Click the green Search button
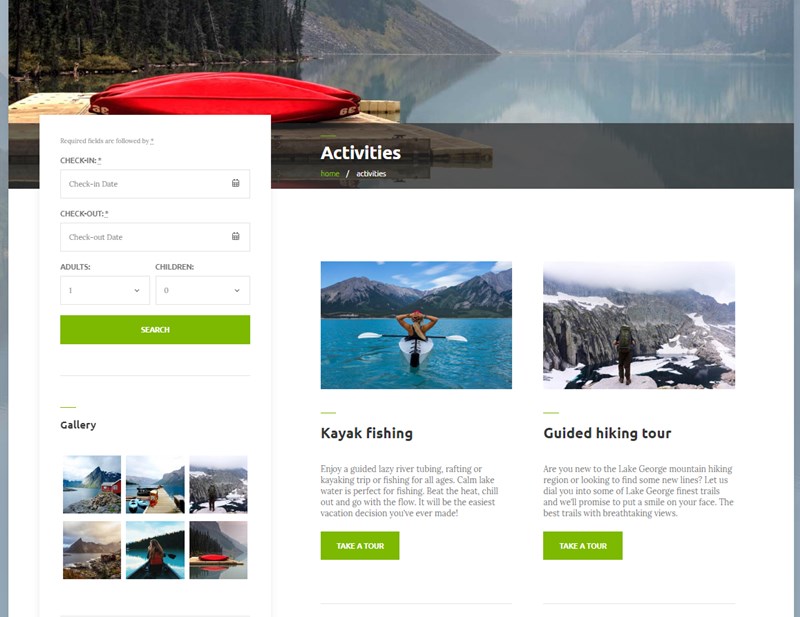The image size is (800, 617). [x=155, y=330]
